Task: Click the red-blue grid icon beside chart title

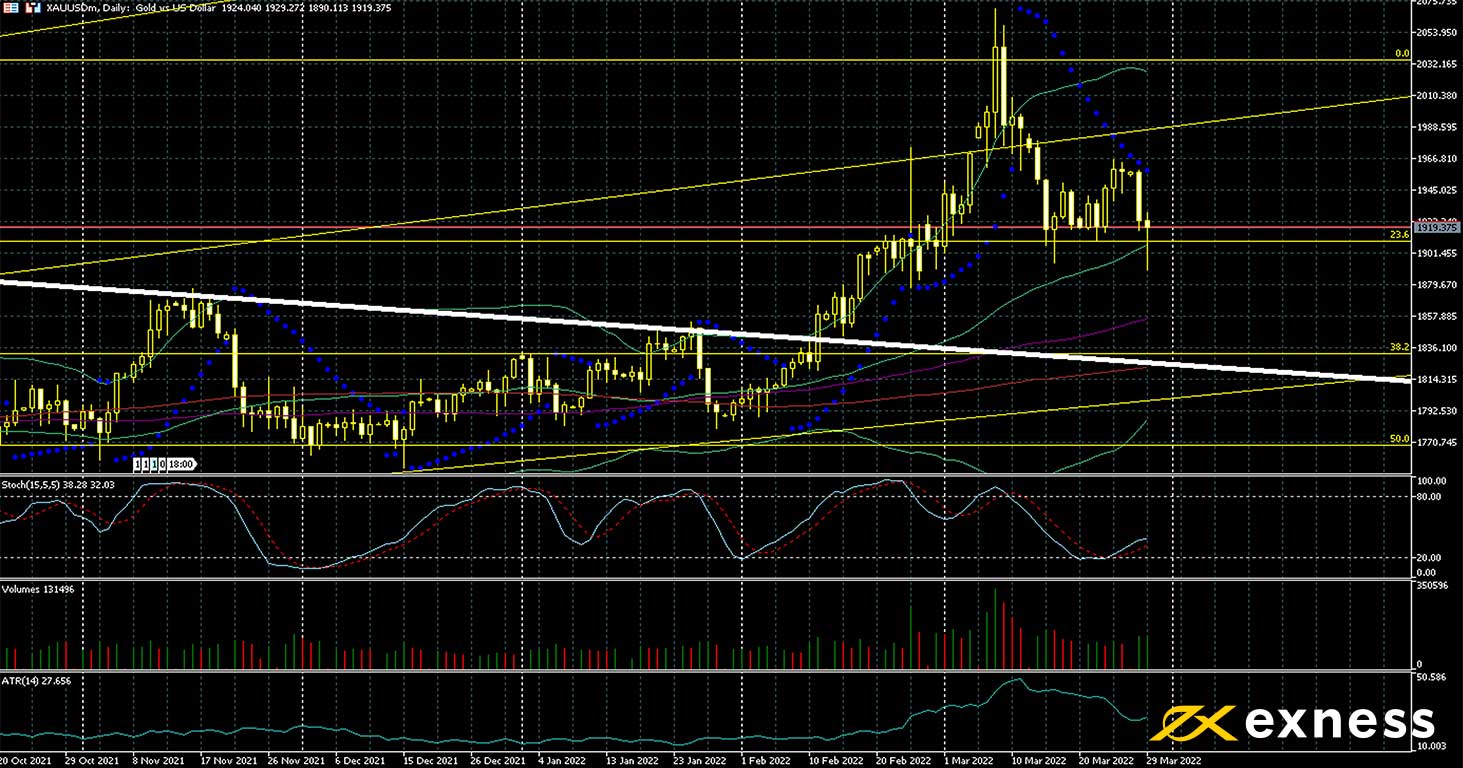Action: (x=10, y=6)
